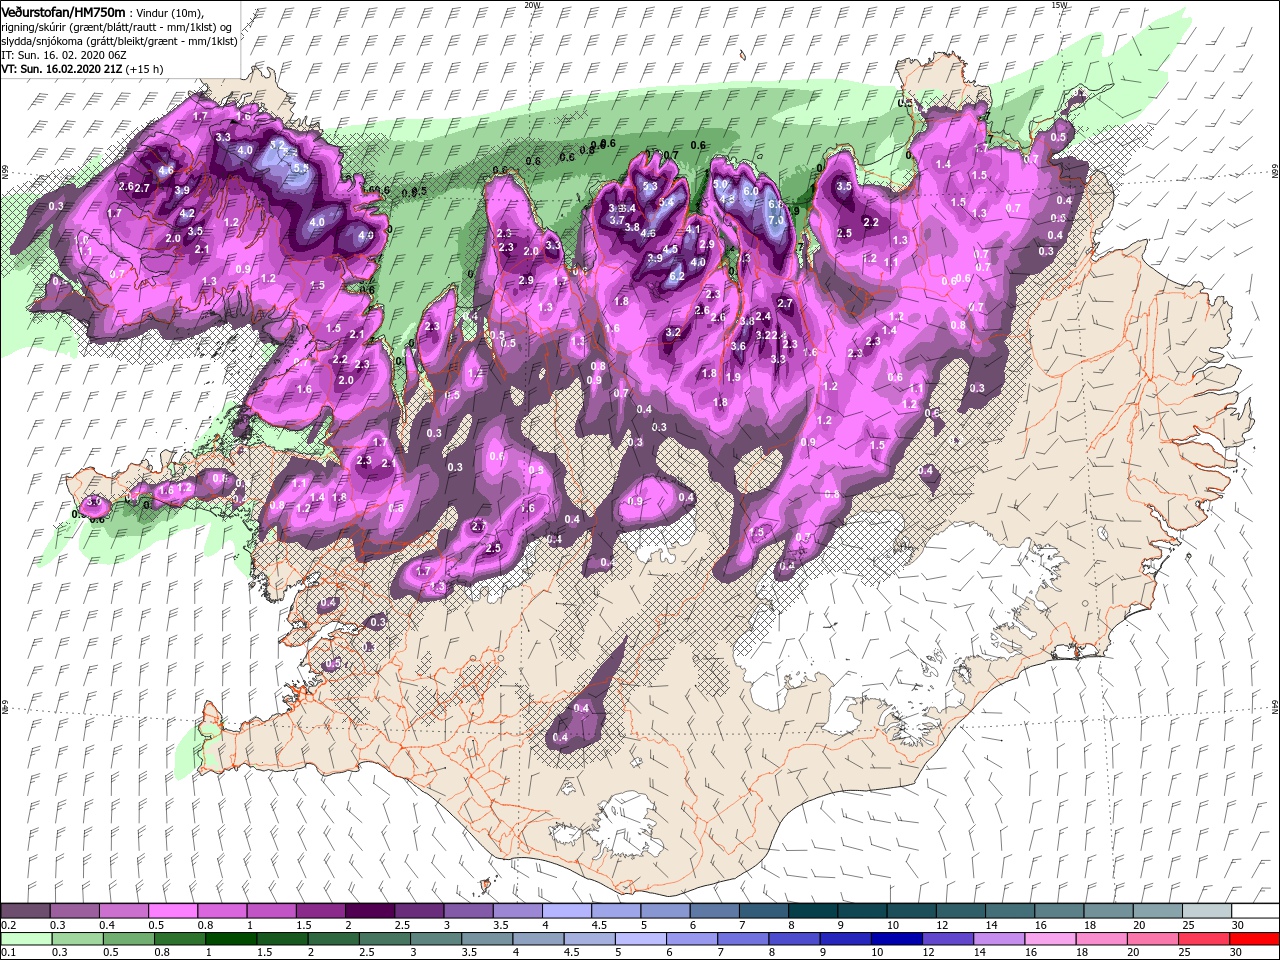The width and height of the screenshot is (1280, 960).
Task: Click the '30' label in the top legend row
Action: point(1237,925)
